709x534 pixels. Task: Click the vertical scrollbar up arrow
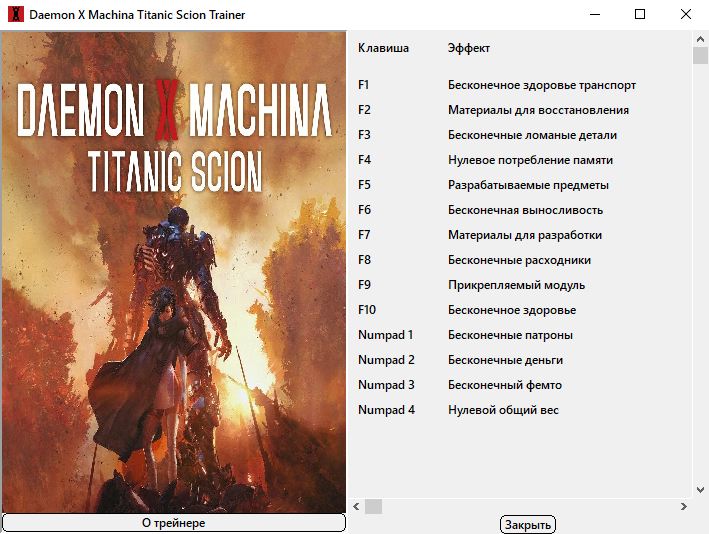[700, 39]
